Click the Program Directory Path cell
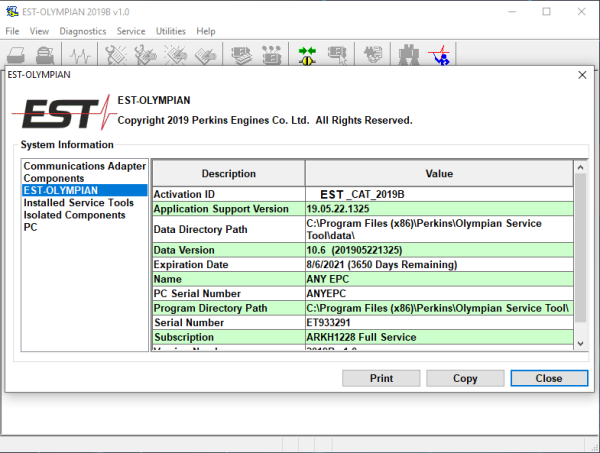The height and width of the screenshot is (453, 600). tap(228, 308)
